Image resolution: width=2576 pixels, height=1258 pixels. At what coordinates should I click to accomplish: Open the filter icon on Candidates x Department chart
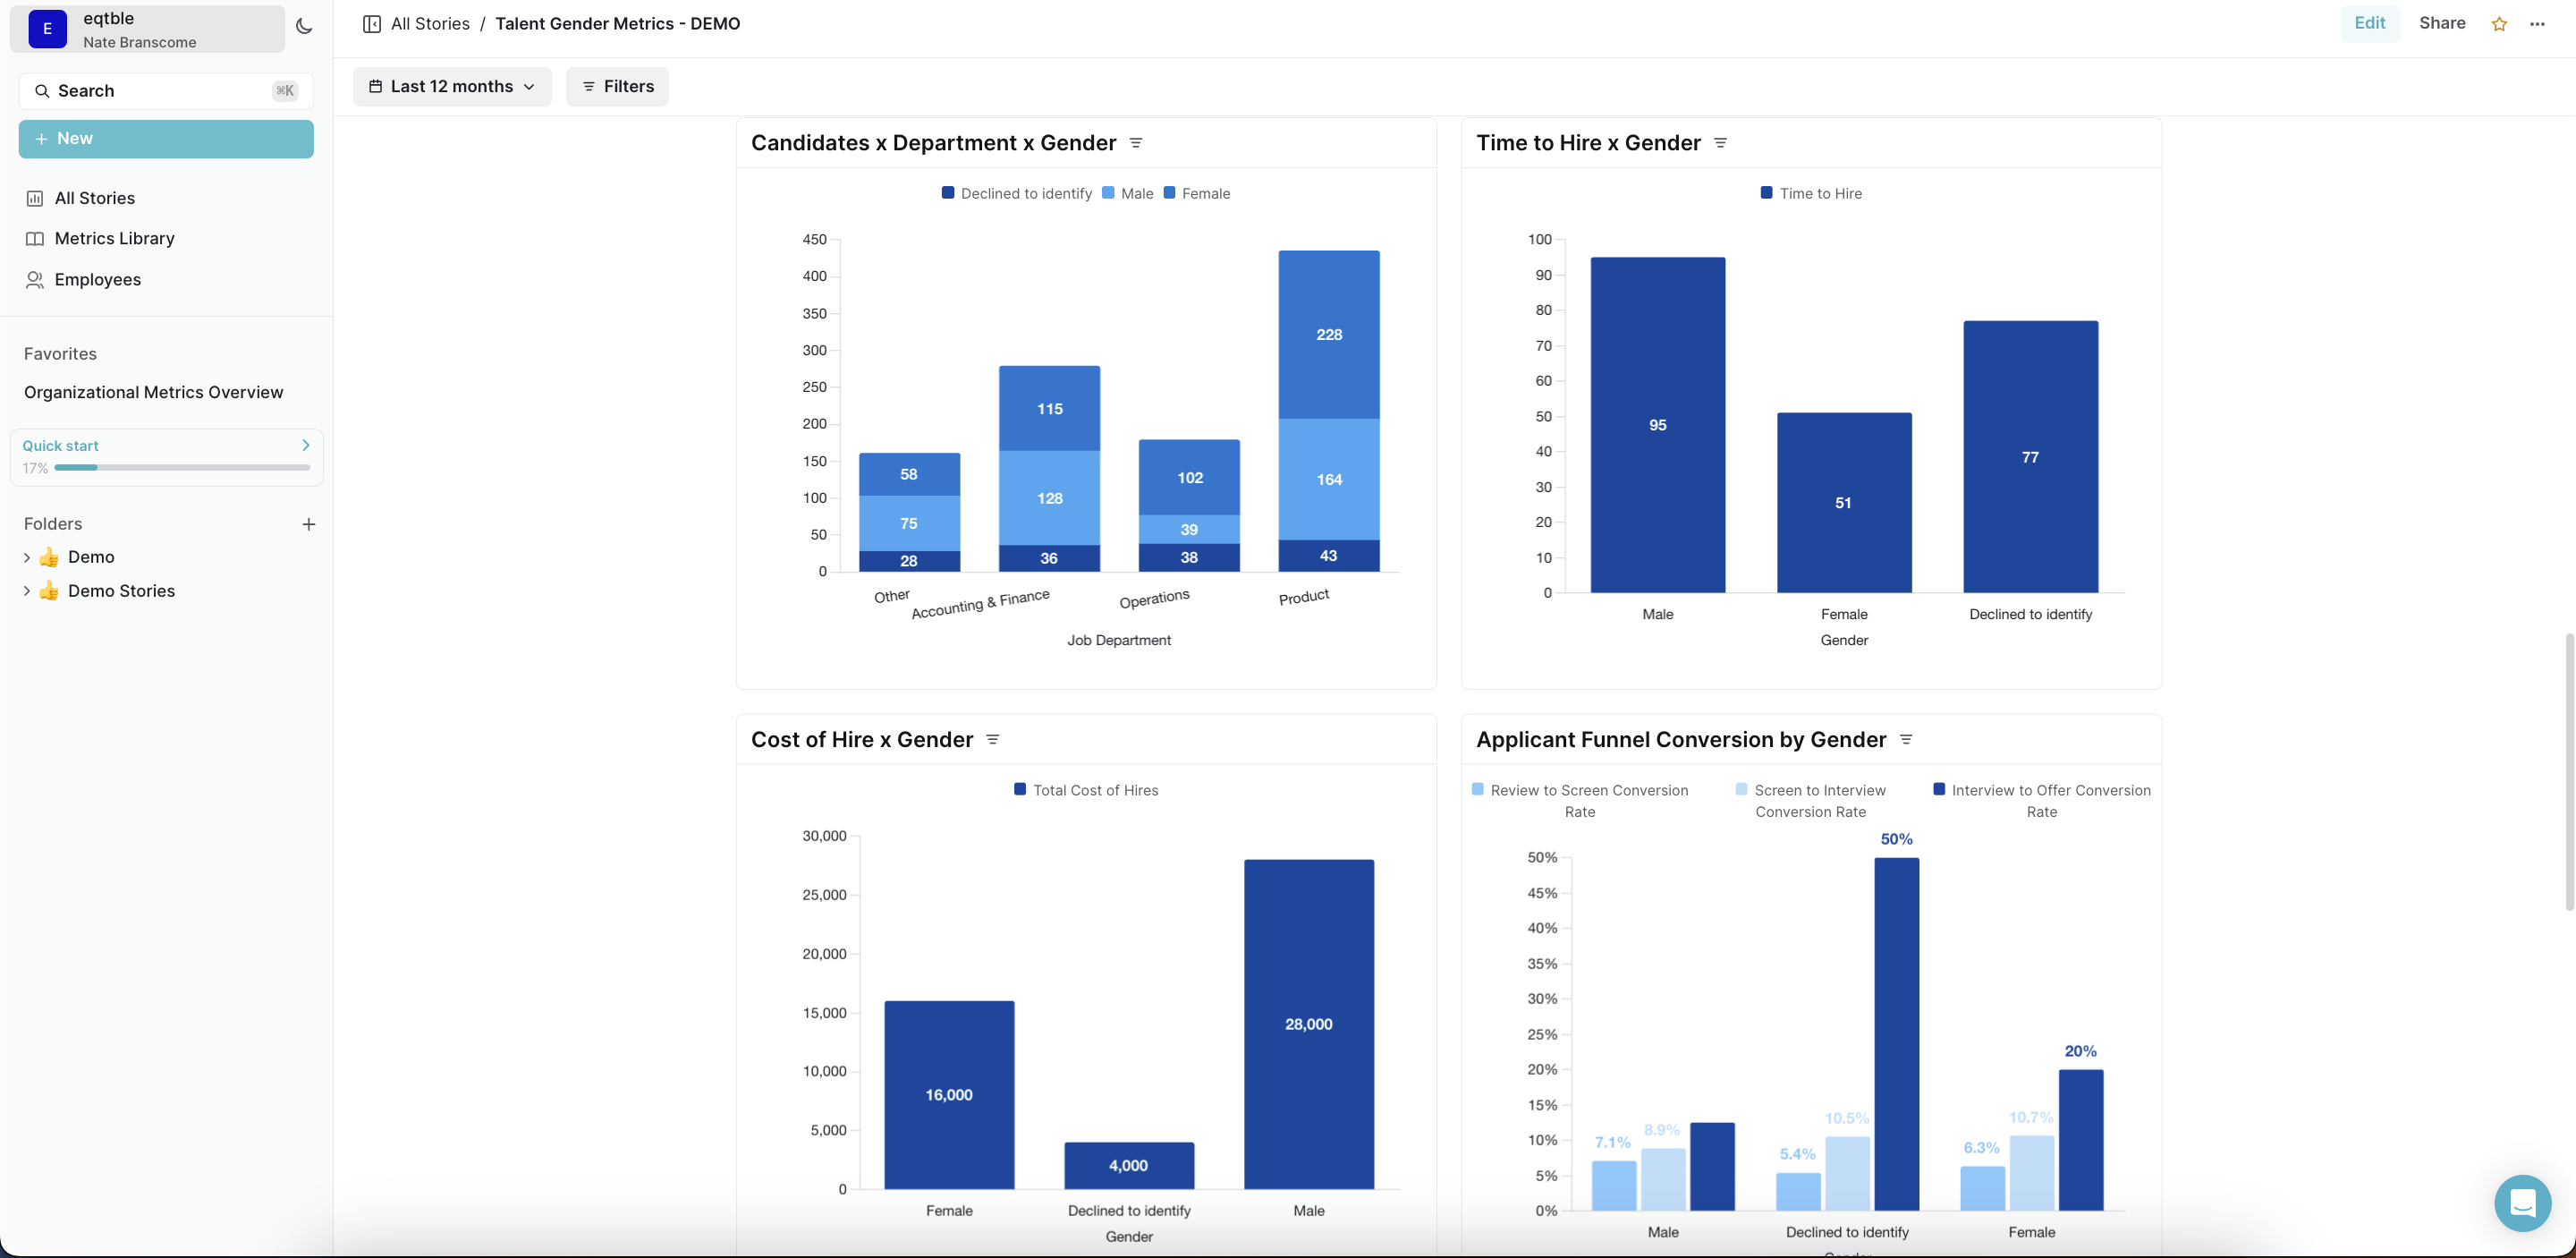1135,142
